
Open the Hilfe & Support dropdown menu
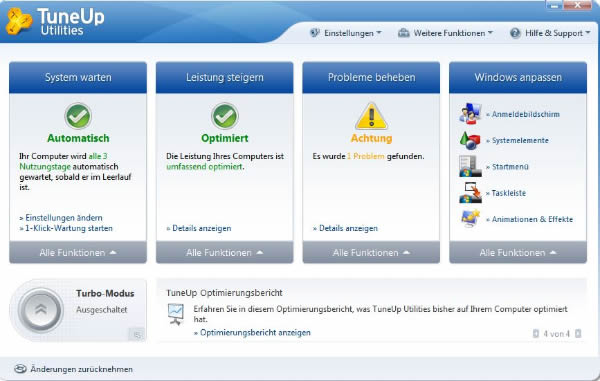click(x=558, y=33)
